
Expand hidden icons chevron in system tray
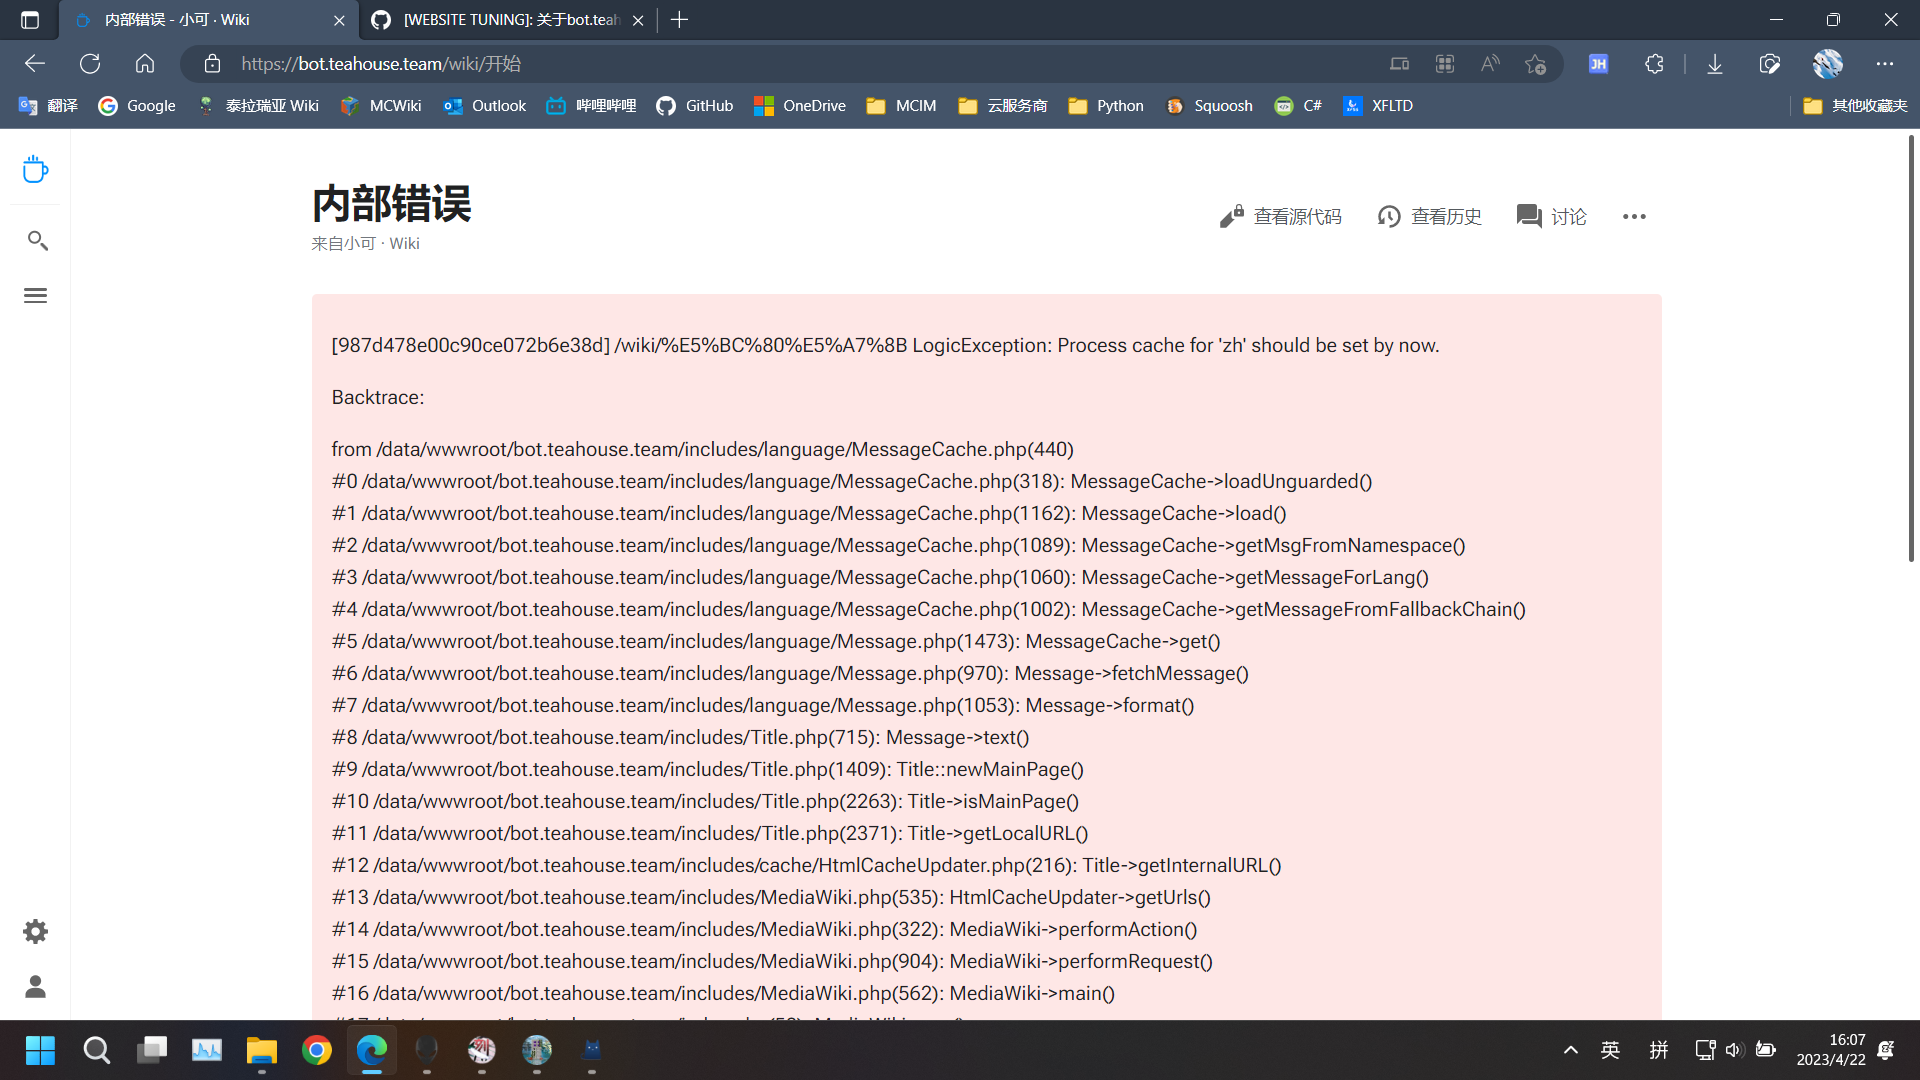pos(1571,1050)
